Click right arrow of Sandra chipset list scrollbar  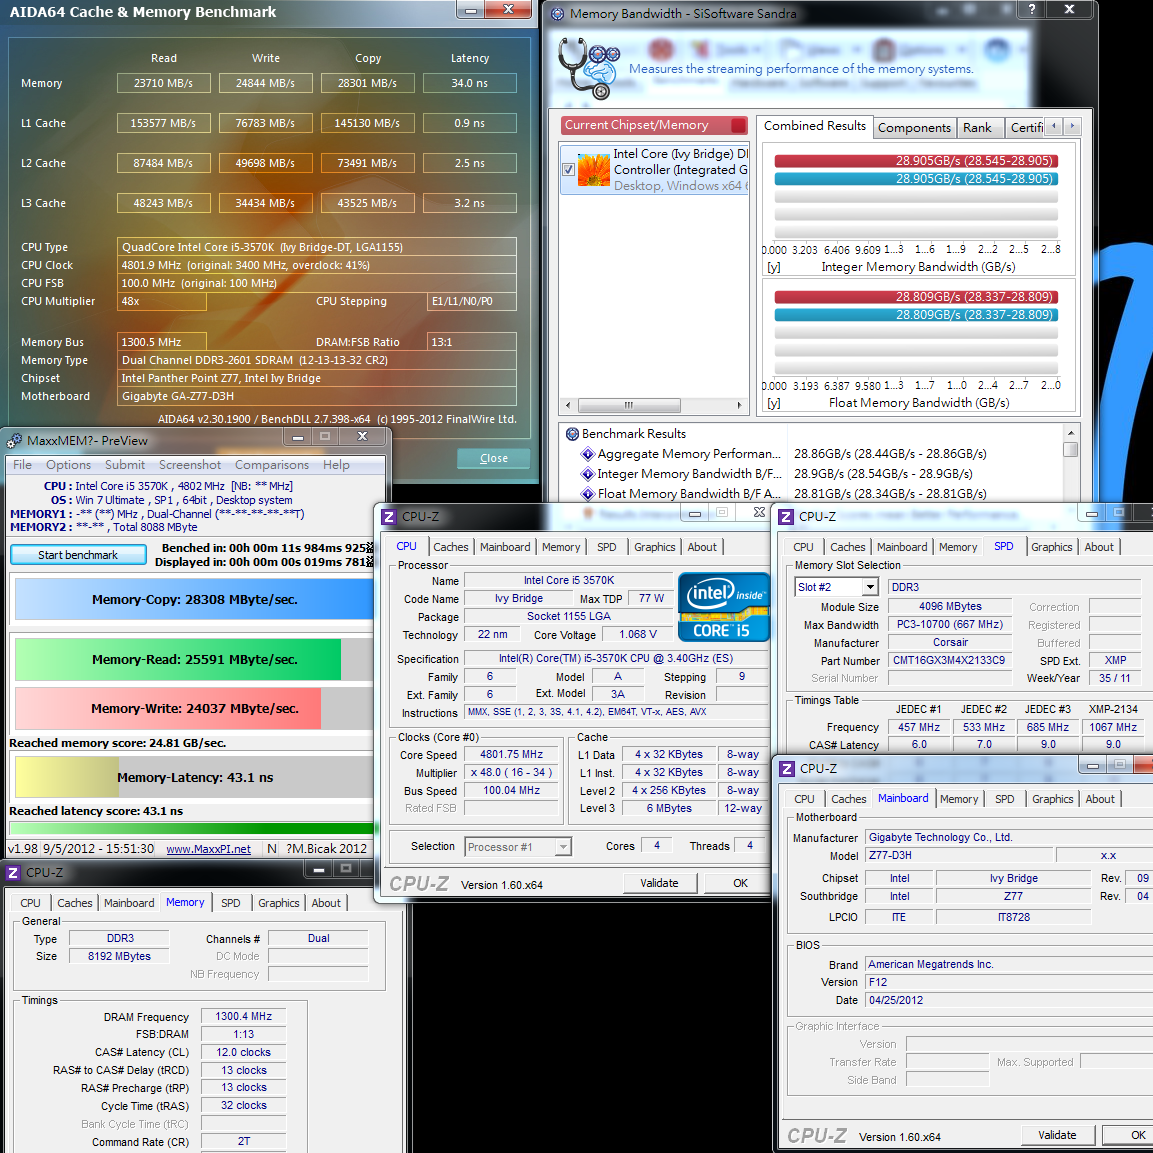click(x=739, y=405)
